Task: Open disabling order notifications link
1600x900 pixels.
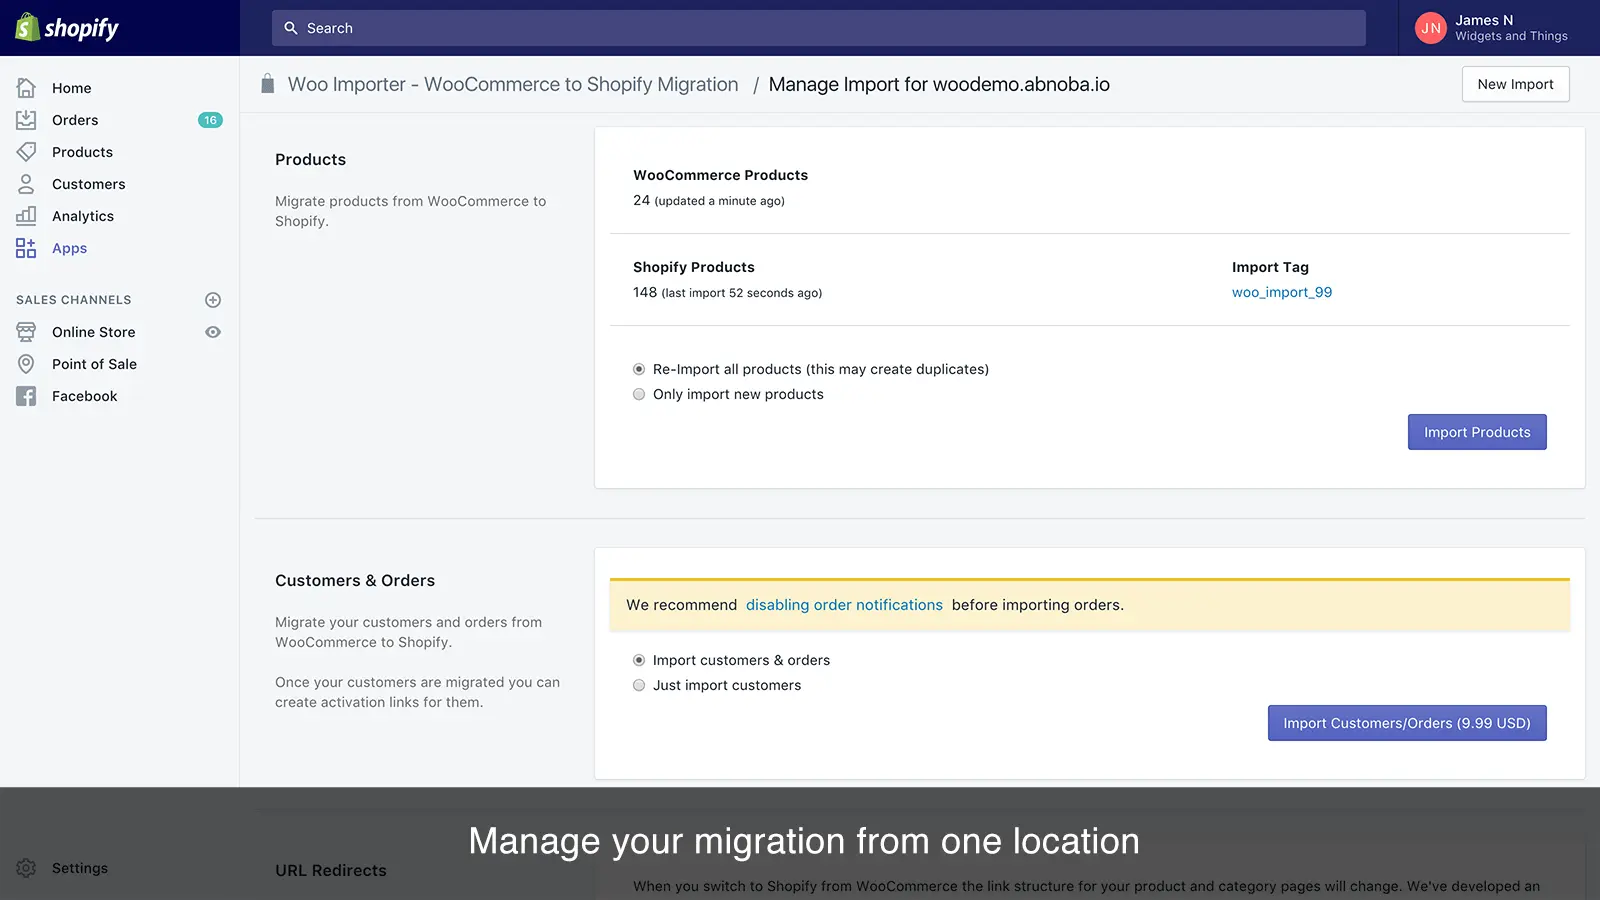Action: click(844, 605)
